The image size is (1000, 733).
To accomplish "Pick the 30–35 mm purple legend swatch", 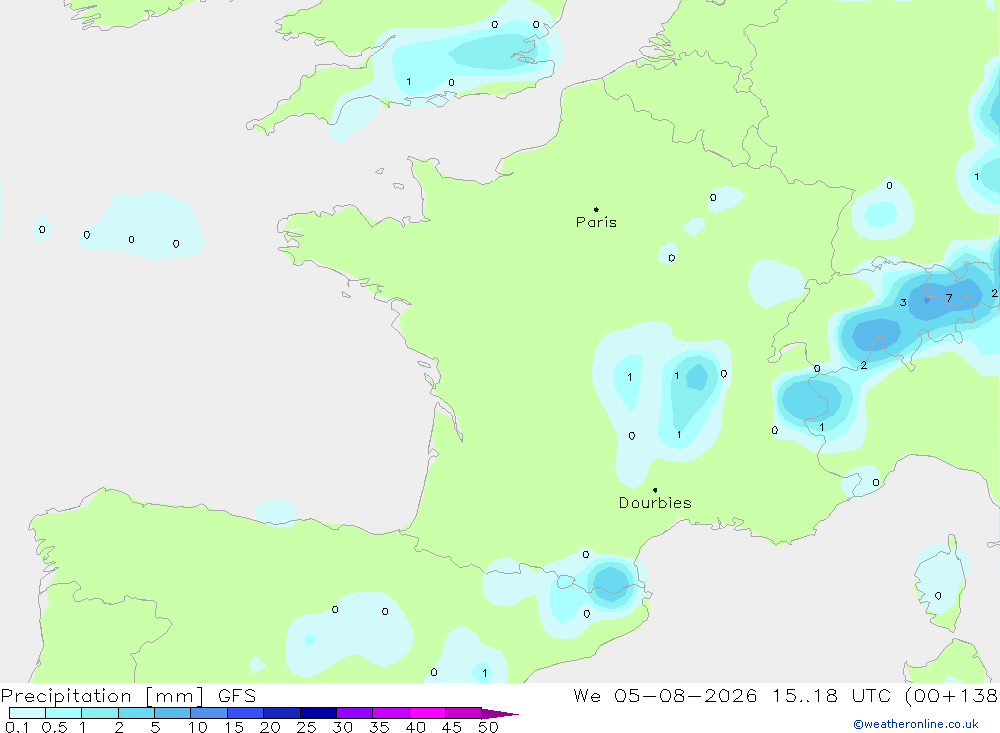I will point(355,713).
